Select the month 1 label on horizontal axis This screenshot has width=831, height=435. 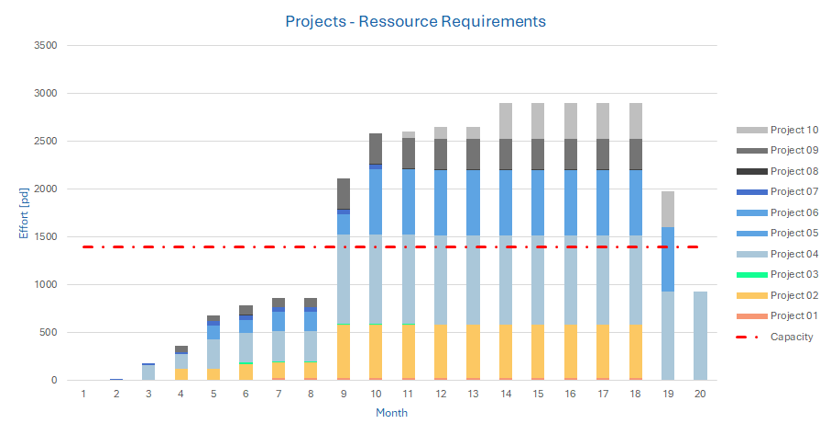pos(84,394)
